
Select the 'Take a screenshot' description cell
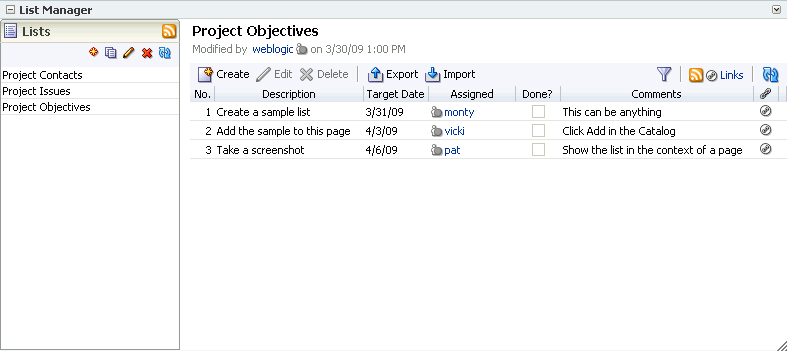click(260, 150)
